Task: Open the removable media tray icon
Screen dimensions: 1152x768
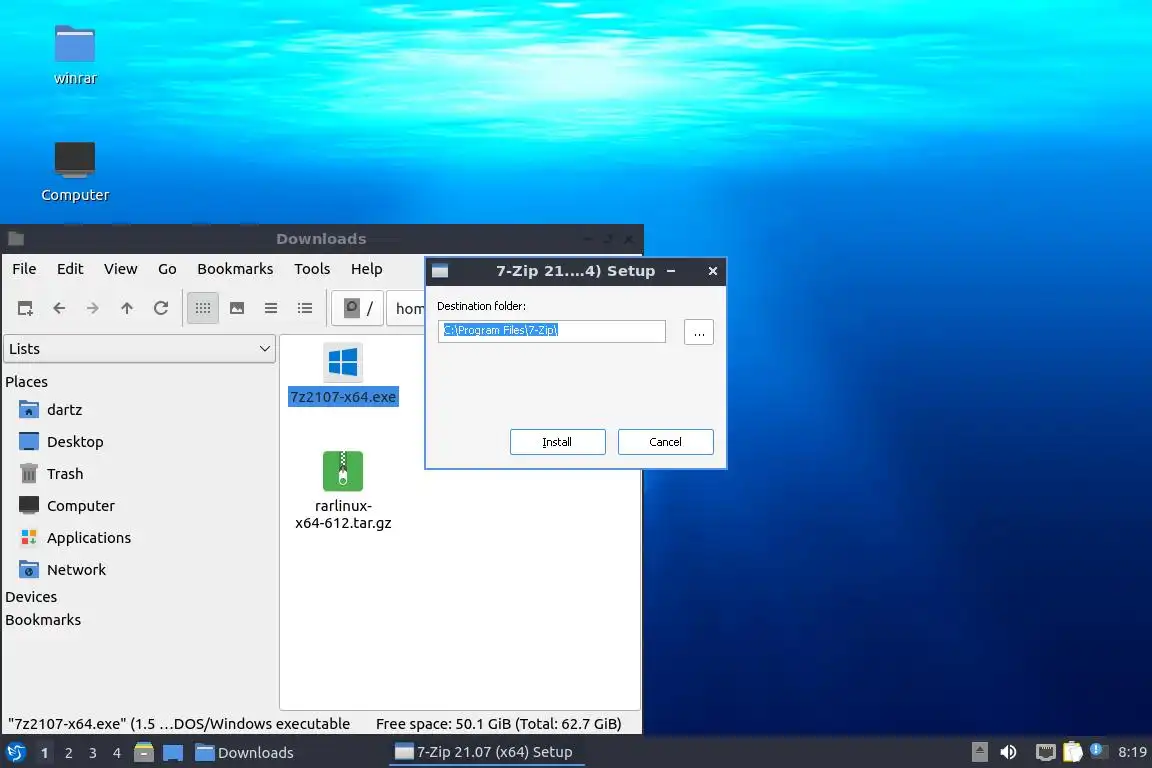Action: click(979, 752)
